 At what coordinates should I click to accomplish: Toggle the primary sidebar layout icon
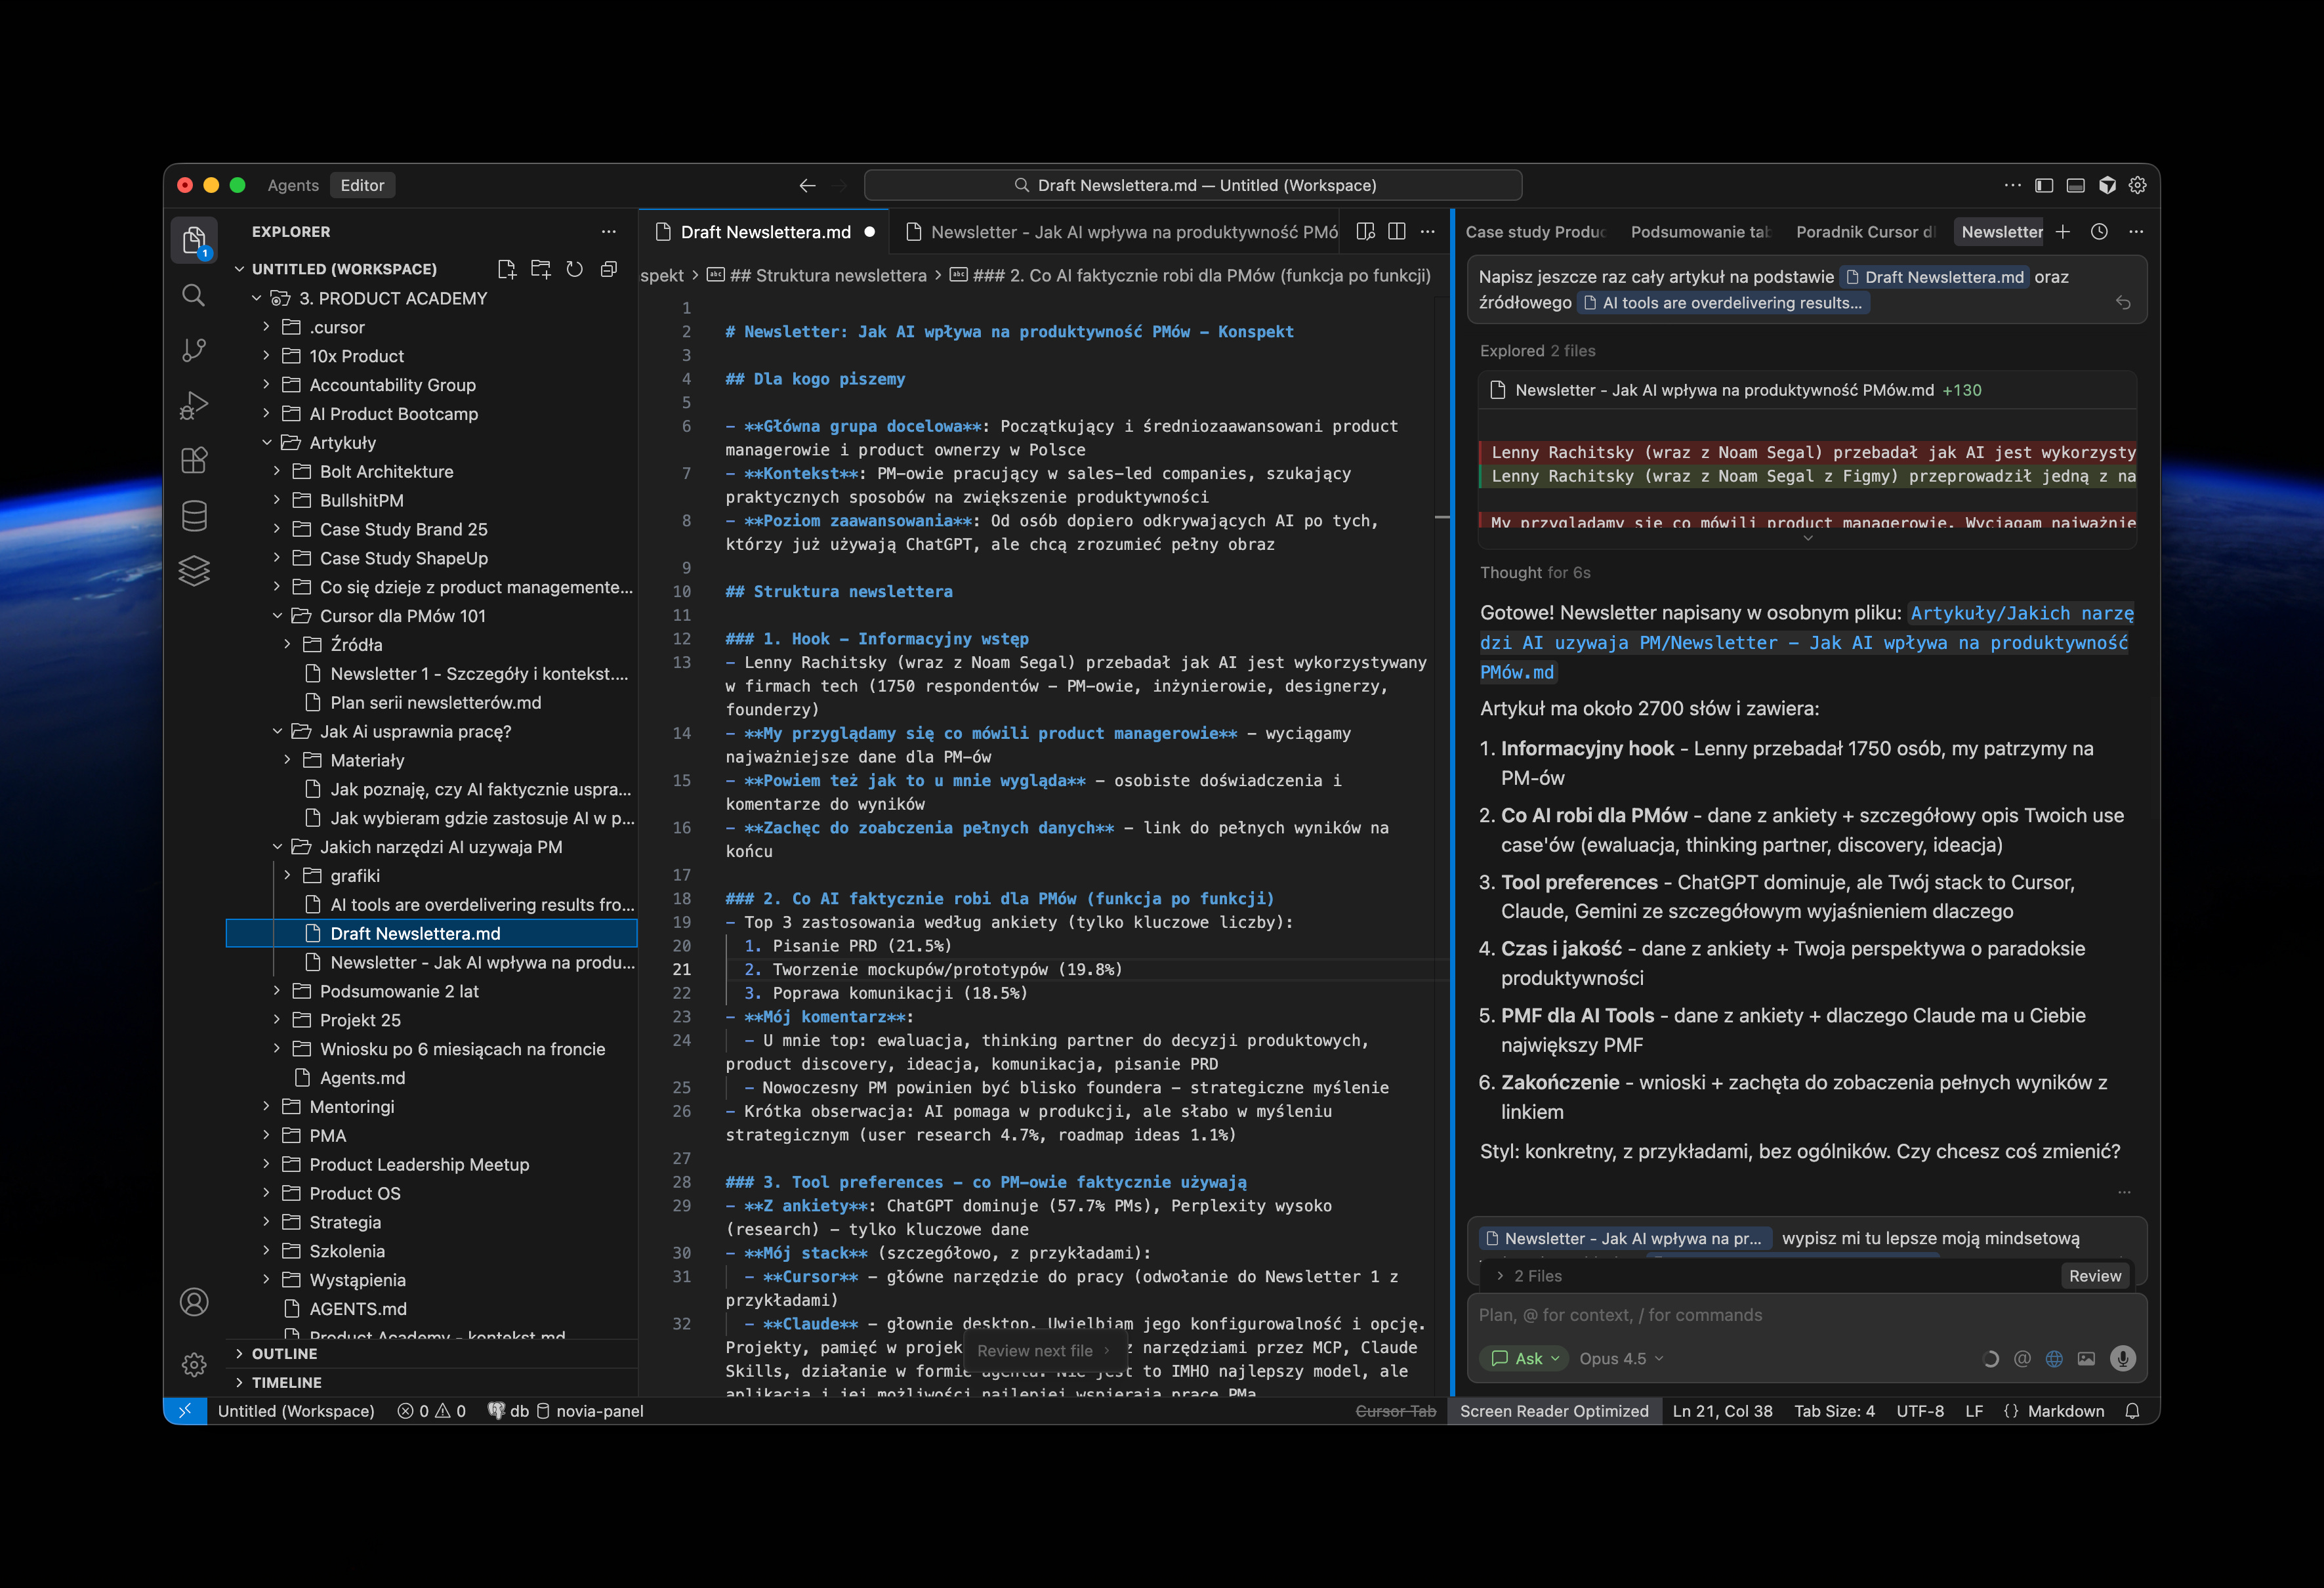tap(2044, 185)
